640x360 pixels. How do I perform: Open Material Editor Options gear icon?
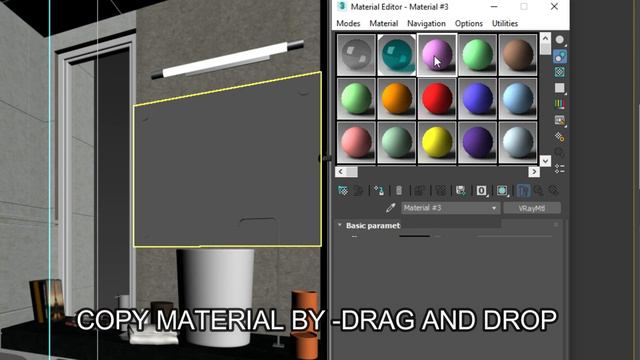(x=560, y=137)
